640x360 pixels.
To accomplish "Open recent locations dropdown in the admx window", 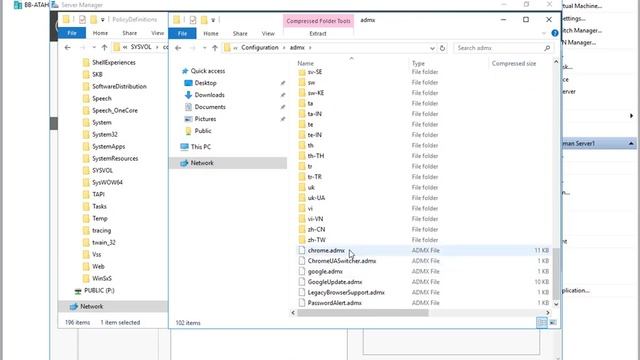I will [204, 48].
